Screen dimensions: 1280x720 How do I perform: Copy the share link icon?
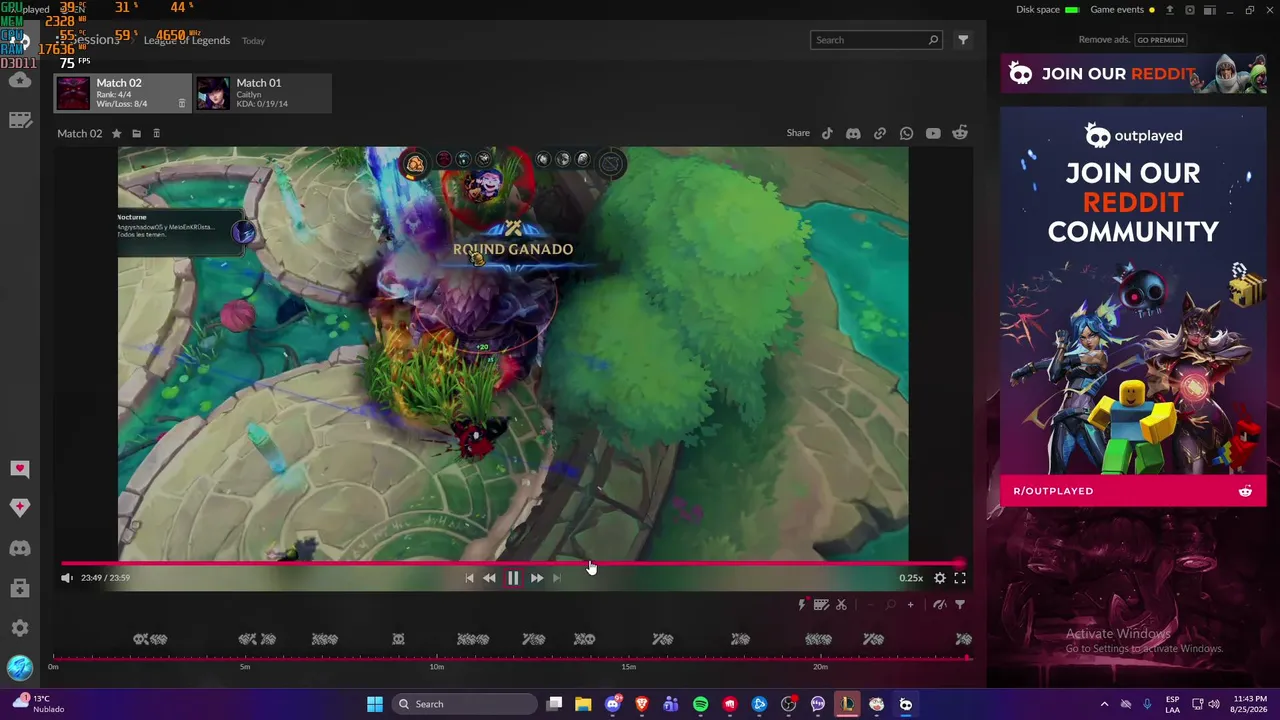[880, 133]
